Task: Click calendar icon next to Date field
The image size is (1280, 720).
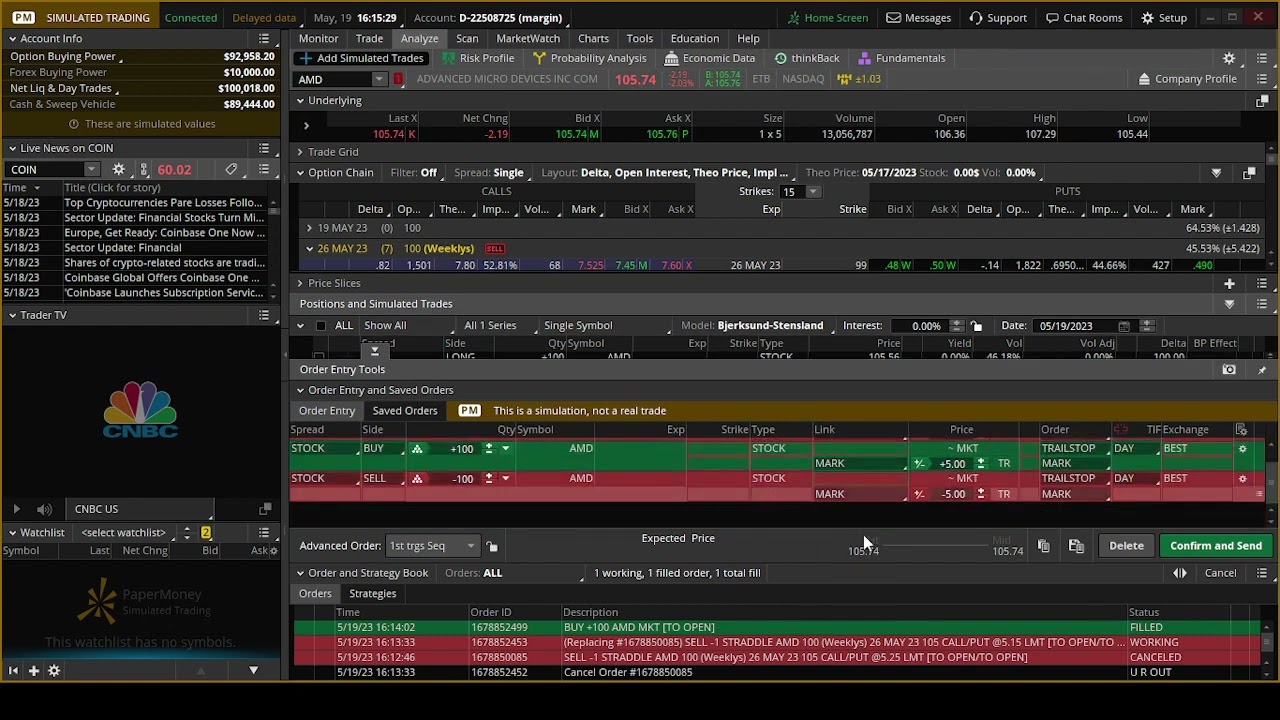Action: pyautogui.click(x=1124, y=326)
